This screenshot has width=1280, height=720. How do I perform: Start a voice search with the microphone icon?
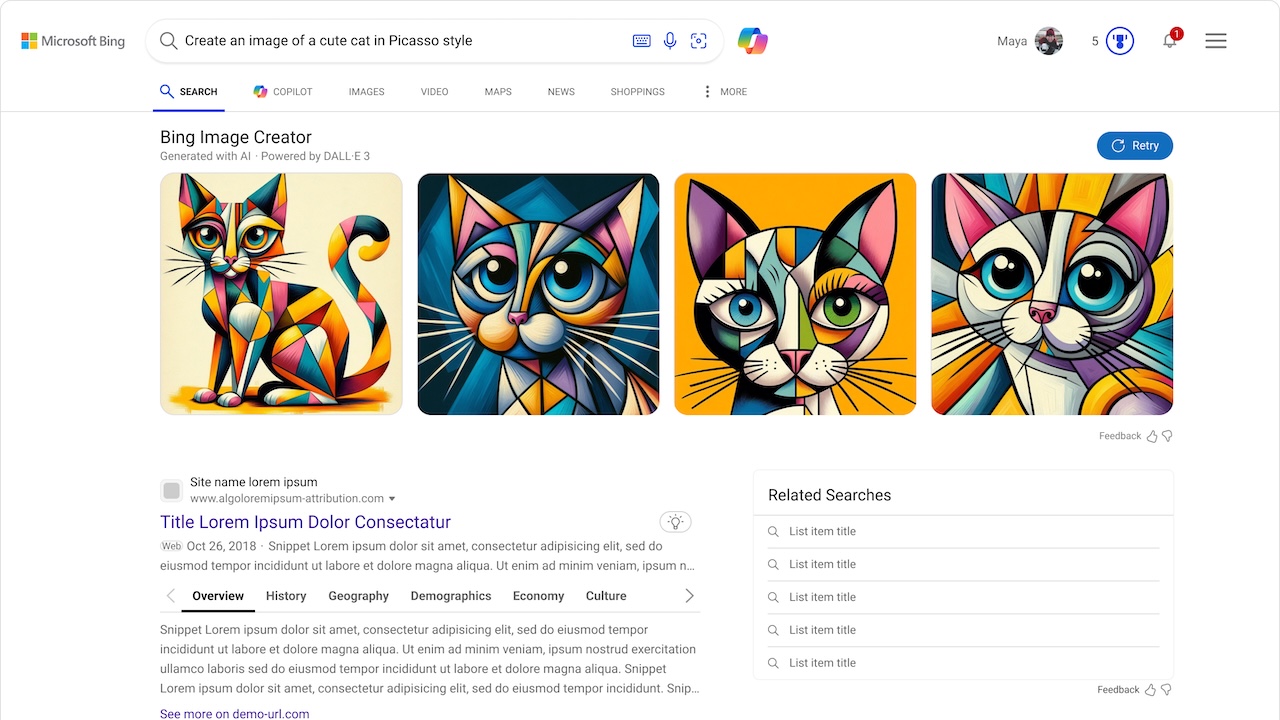(669, 40)
